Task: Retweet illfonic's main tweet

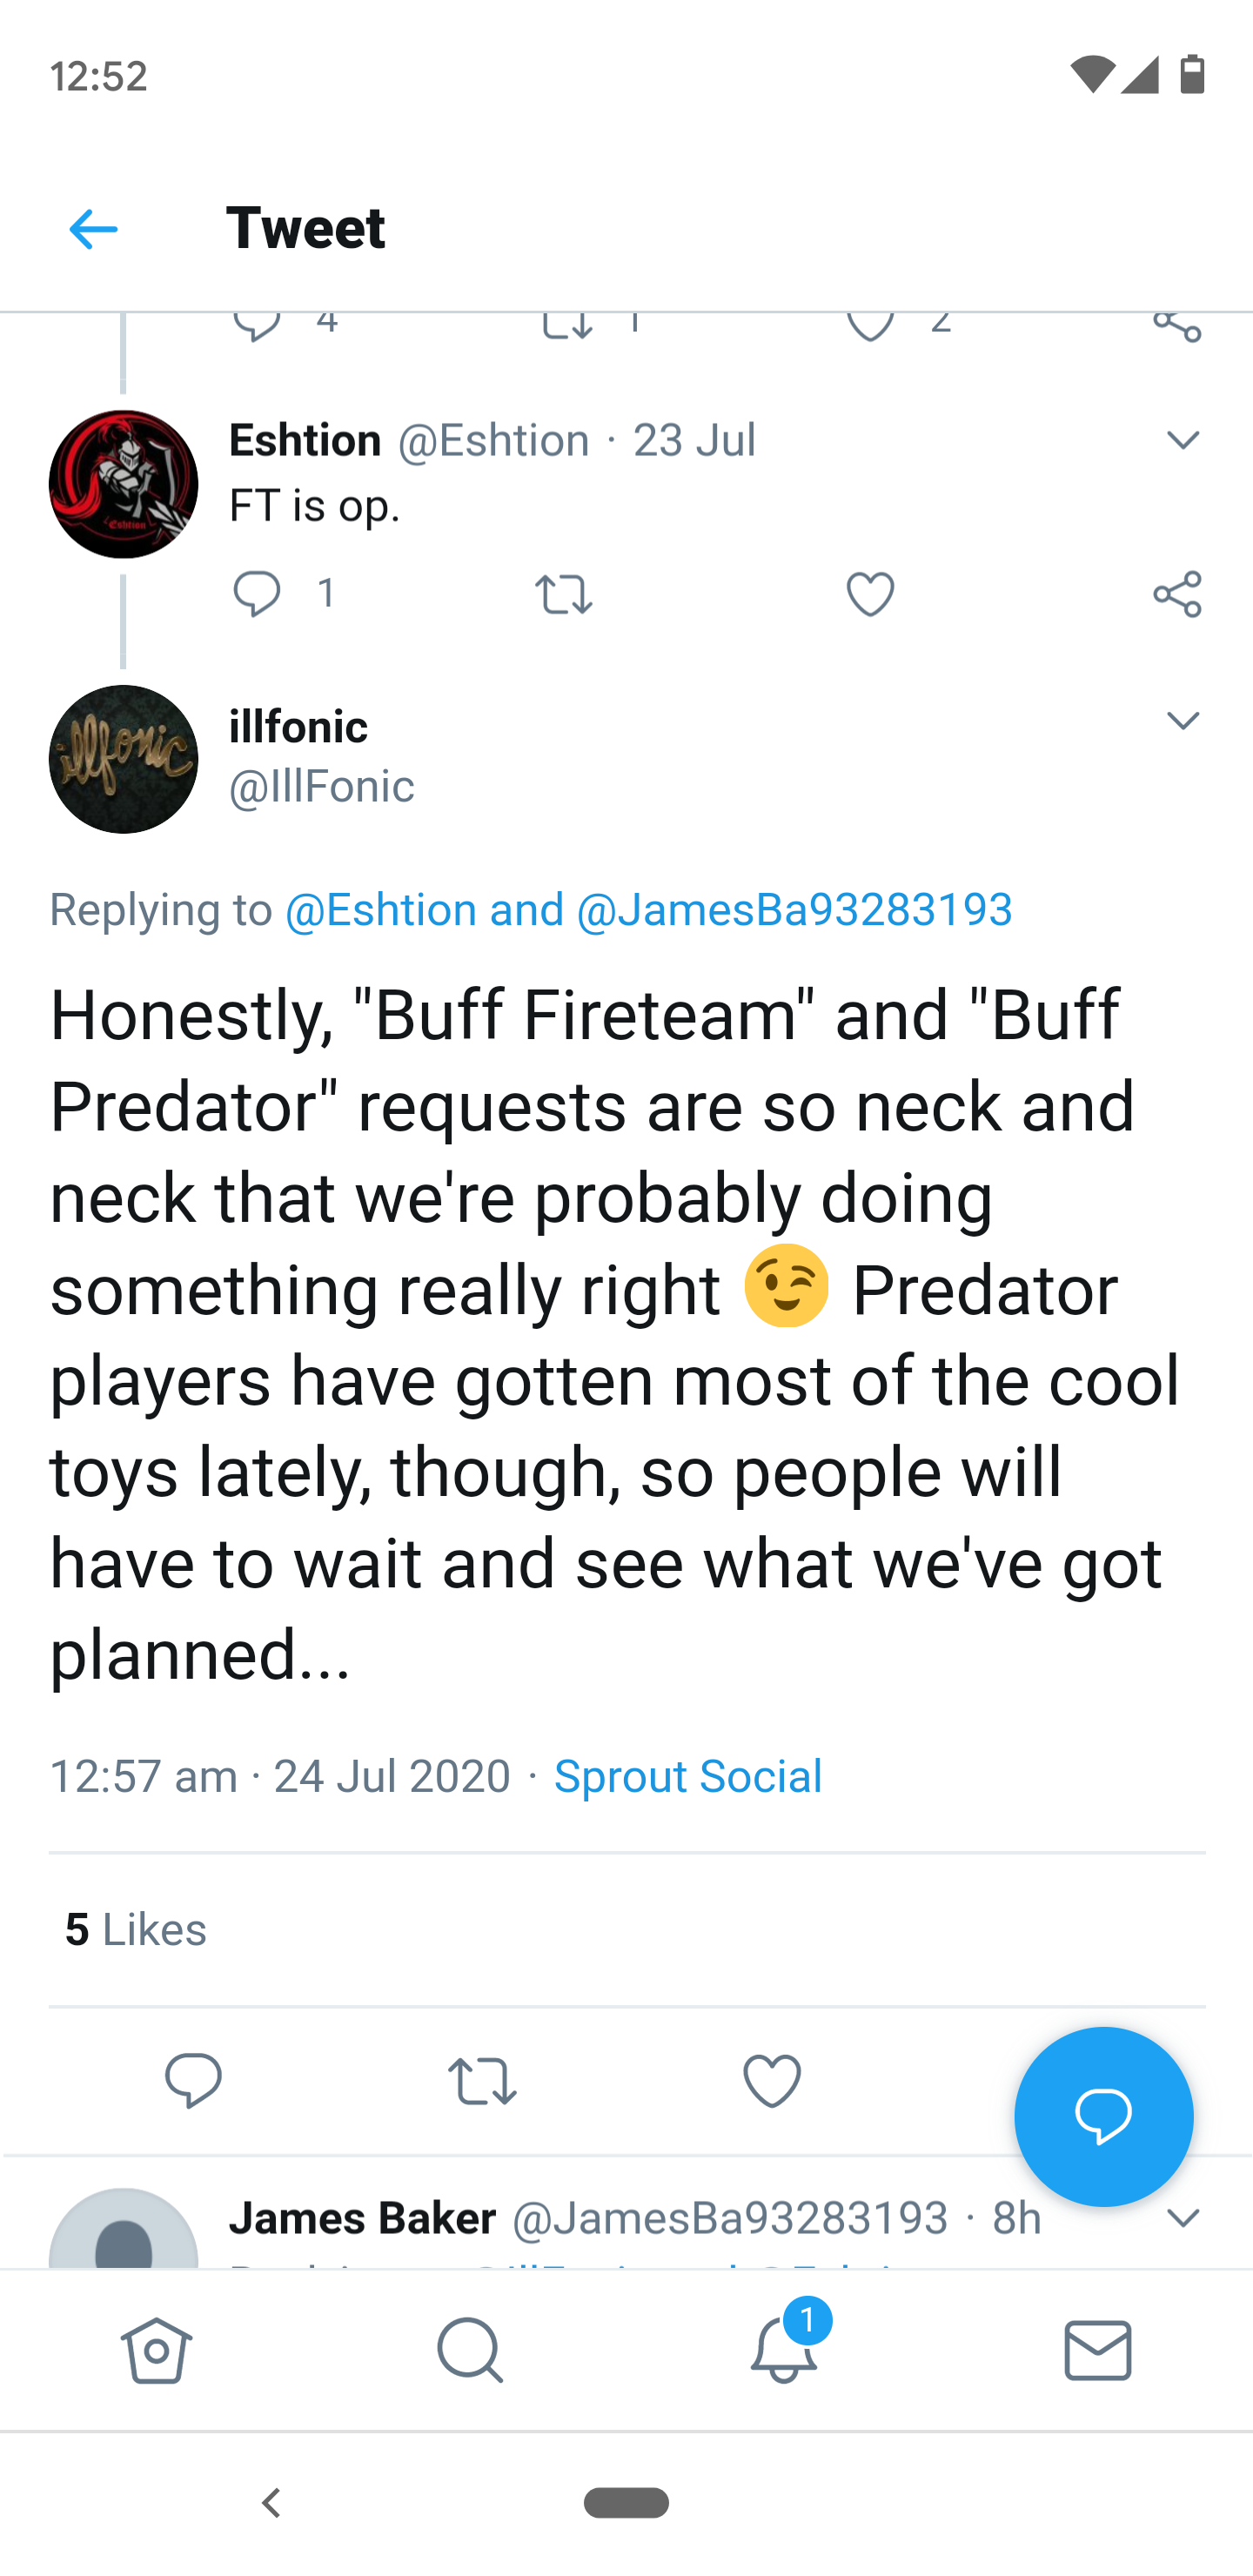Action: click(x=482, y=2081)
